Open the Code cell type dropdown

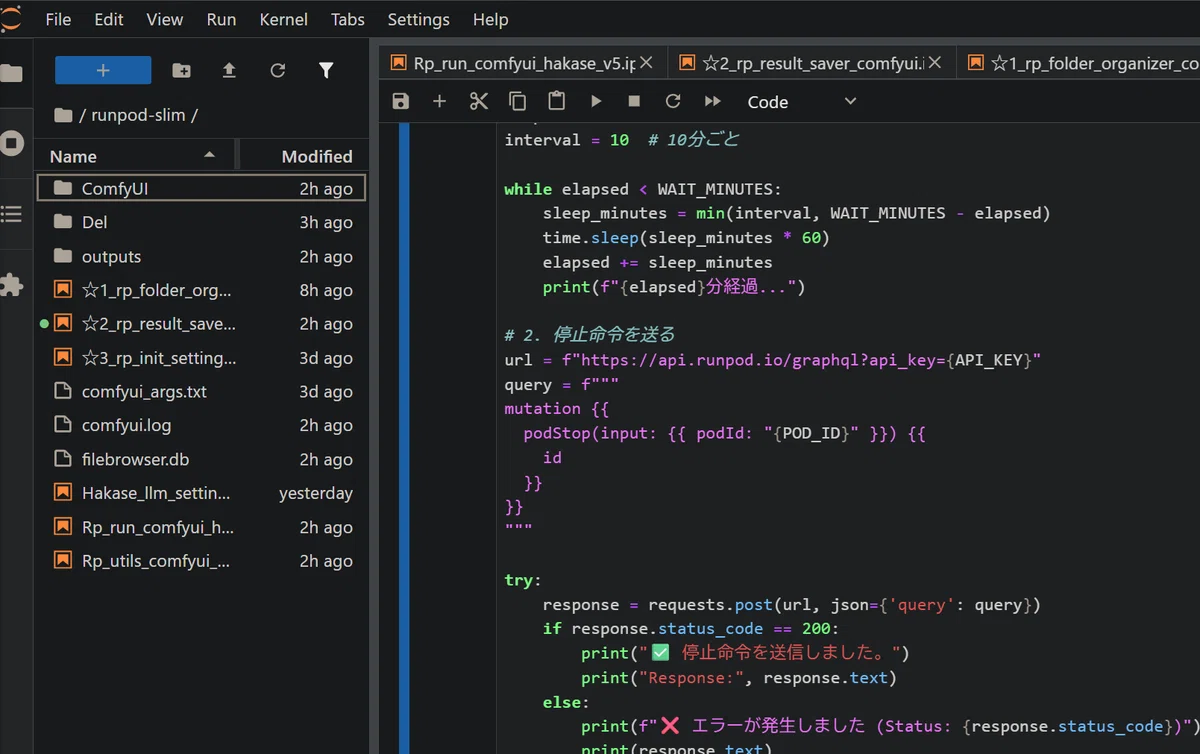pyautogui.click(x=802, y=101)
